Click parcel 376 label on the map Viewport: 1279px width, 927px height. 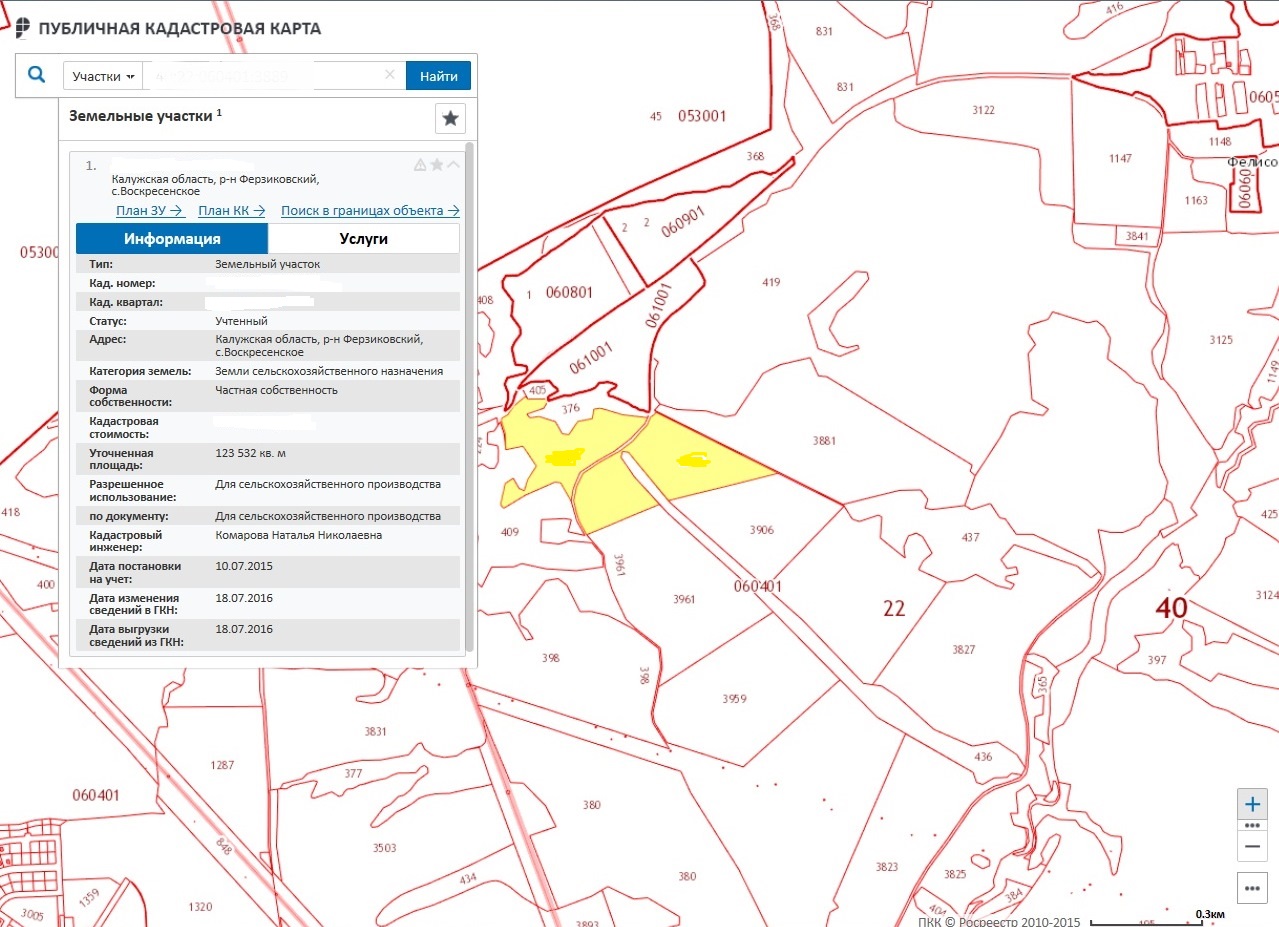click(x=570, y=408)
